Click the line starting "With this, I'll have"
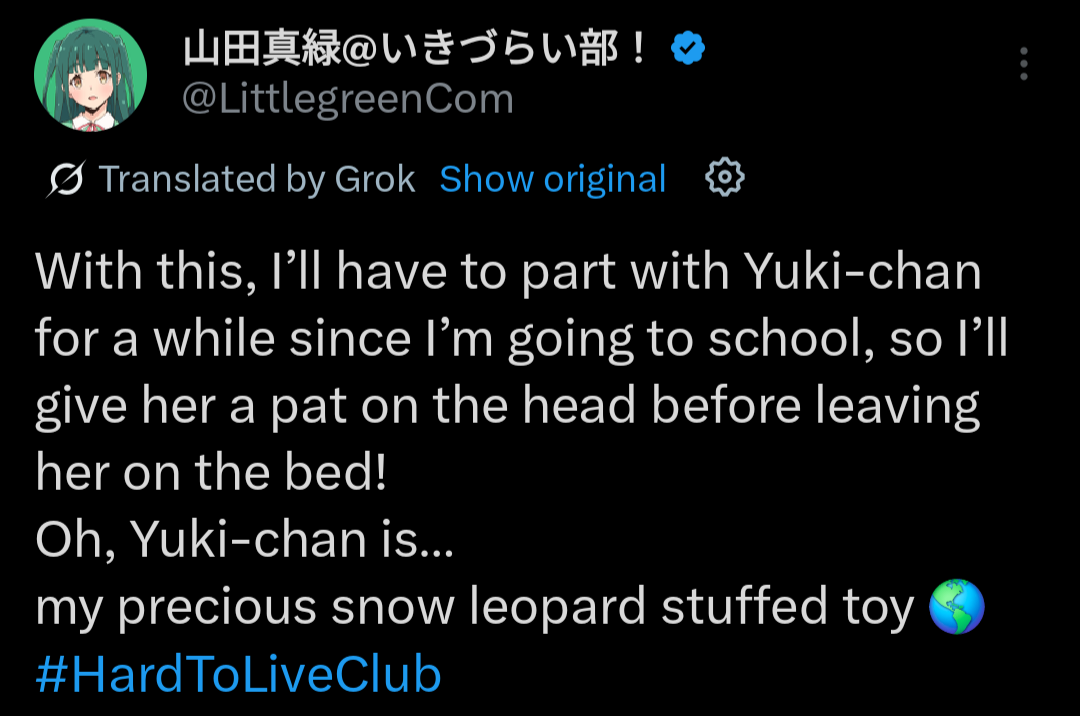 (x=508, y=273)
